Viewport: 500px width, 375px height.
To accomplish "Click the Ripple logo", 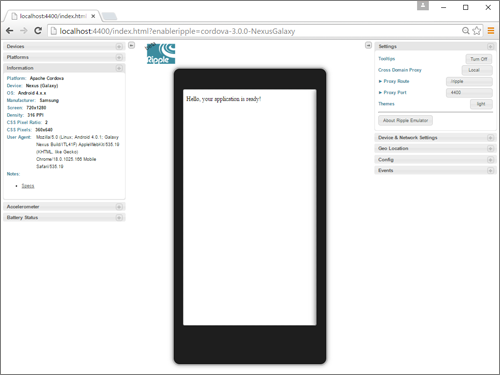I will (161, 53).
